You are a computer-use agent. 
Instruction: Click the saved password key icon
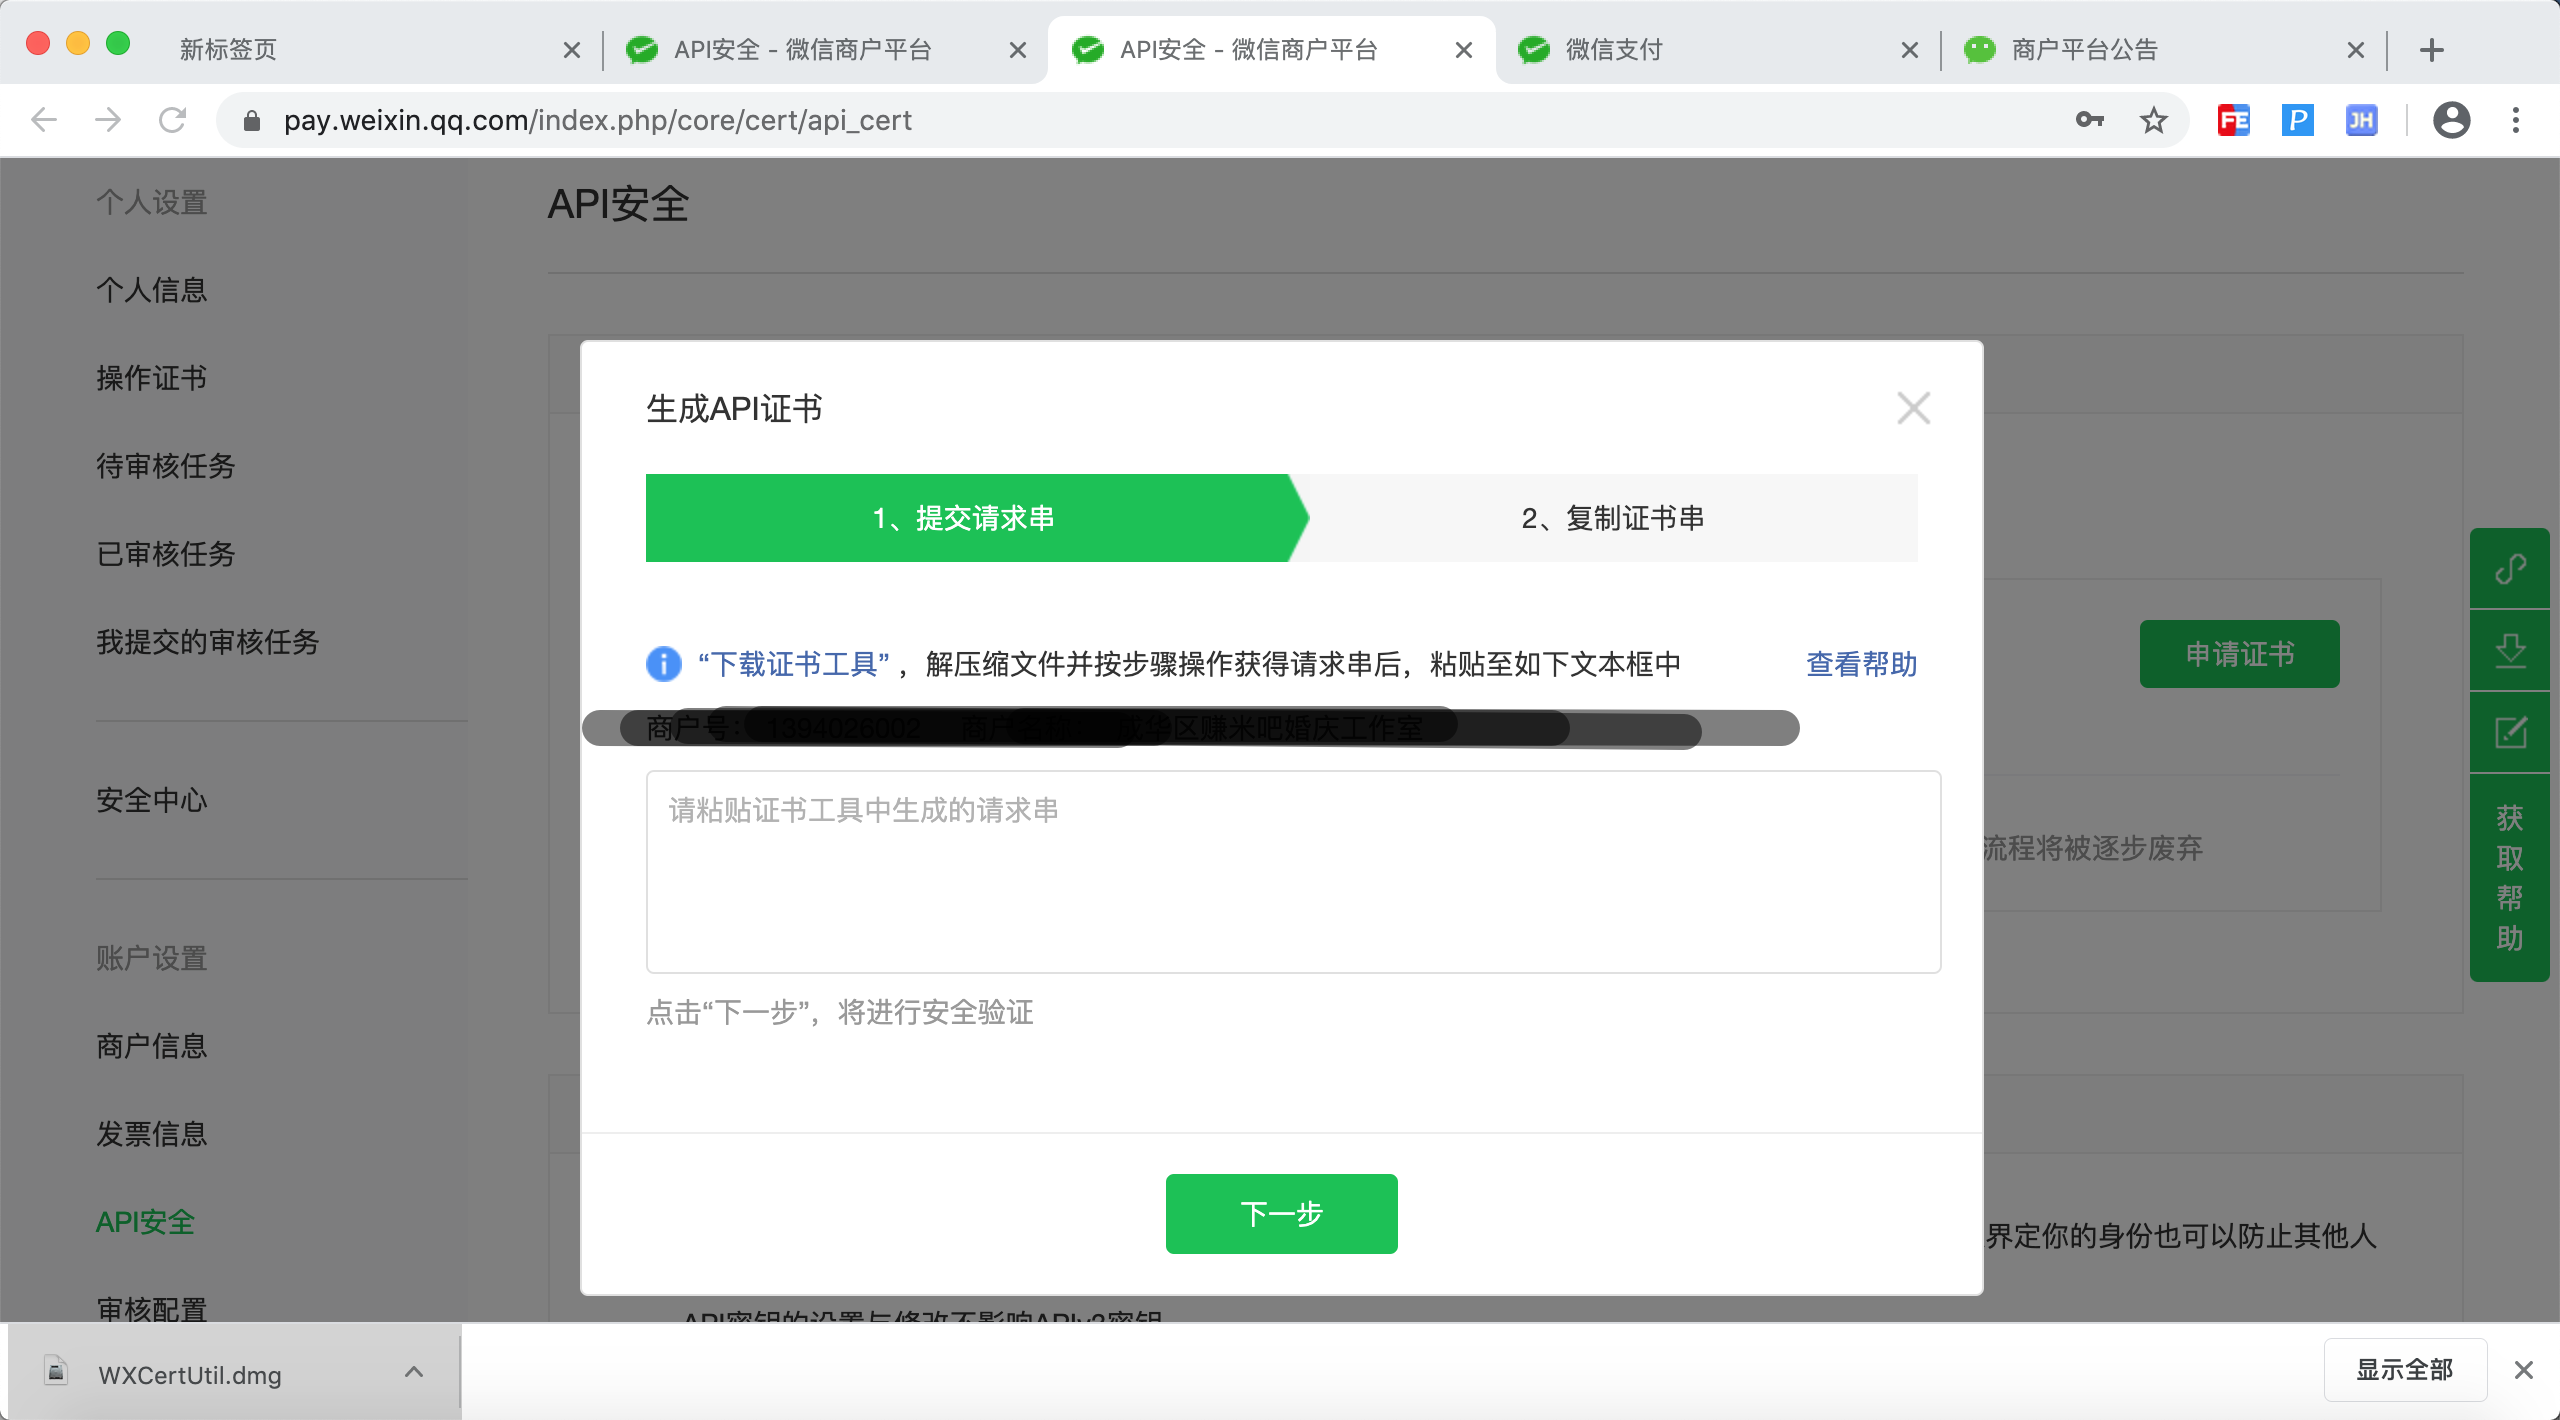tap(2089, 120)
